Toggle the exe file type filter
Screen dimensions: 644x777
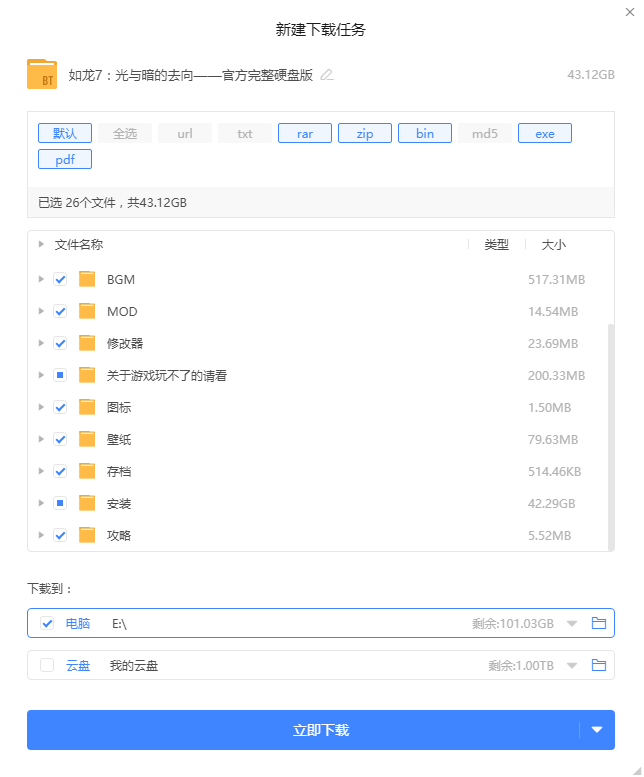(x=544, y=133)
